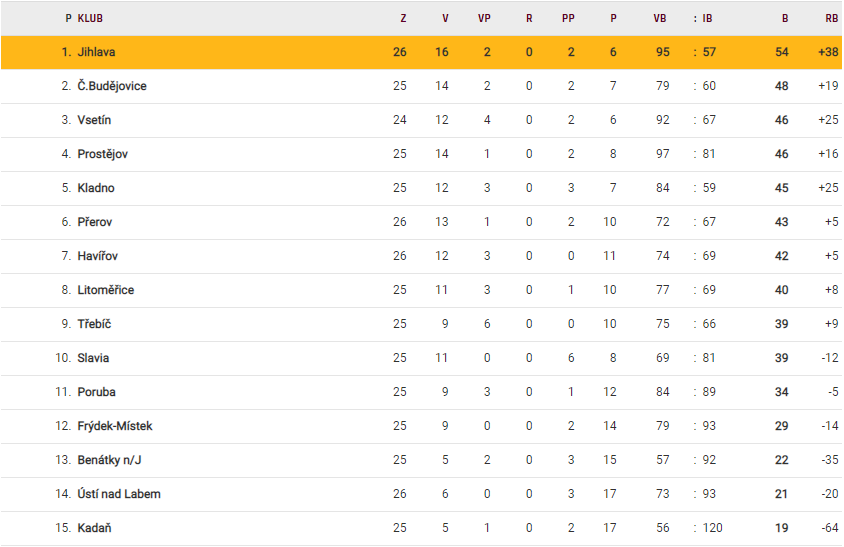Open the Poruba team link
Viewport: 844px width, 547px height.
click(x=96, y=392)
